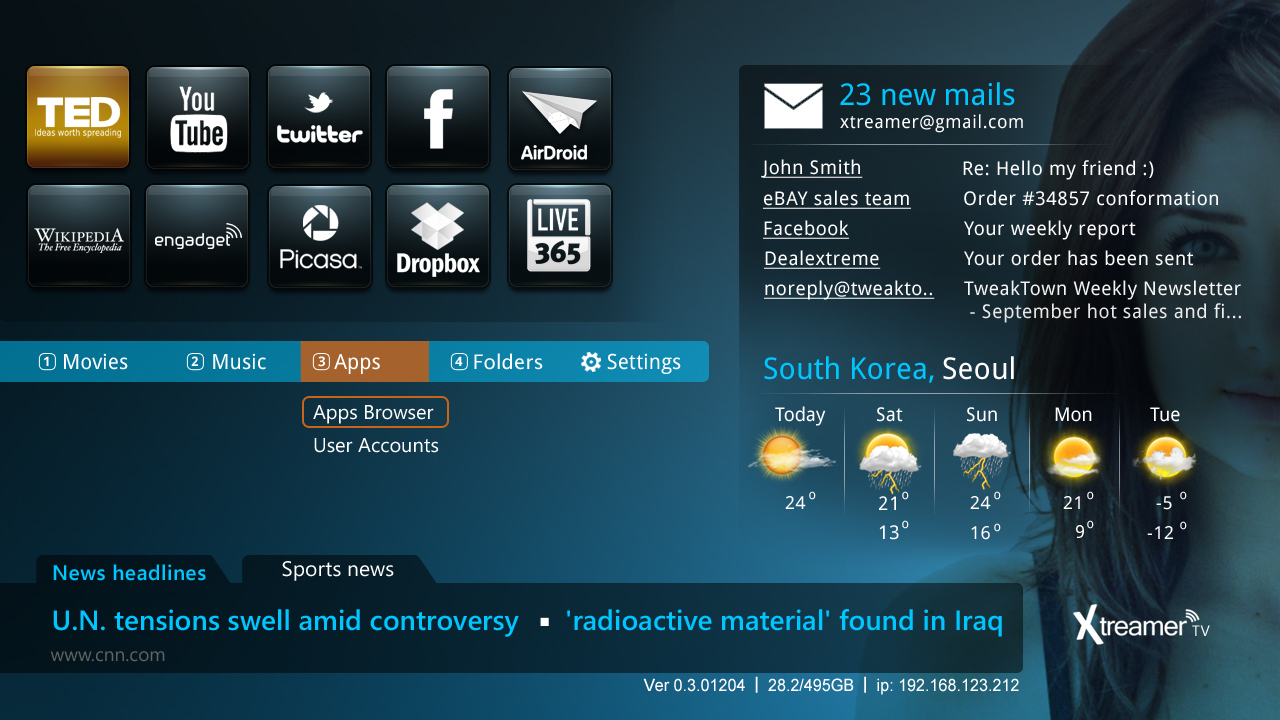Select Sunday's storm weather icon
The width and height of the screenshot is (1280, 720).
[982, 460]
